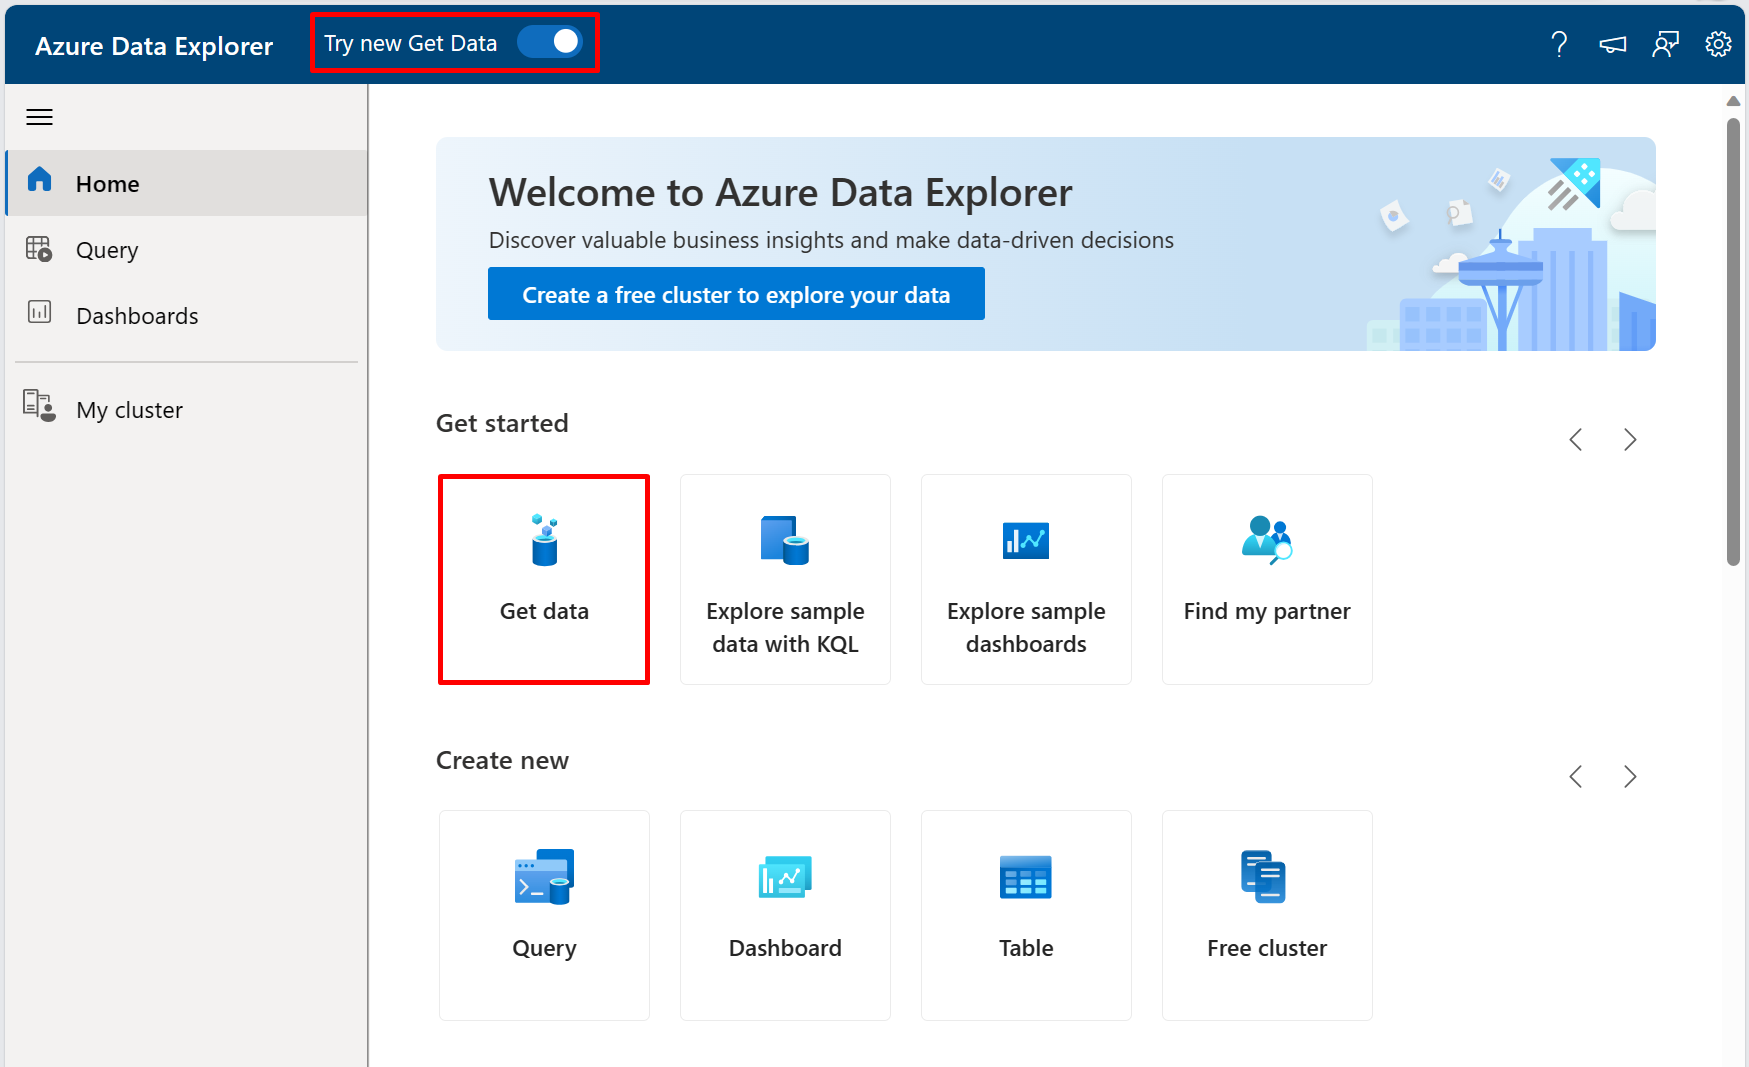Click the Get started section heading

[502, 423]
